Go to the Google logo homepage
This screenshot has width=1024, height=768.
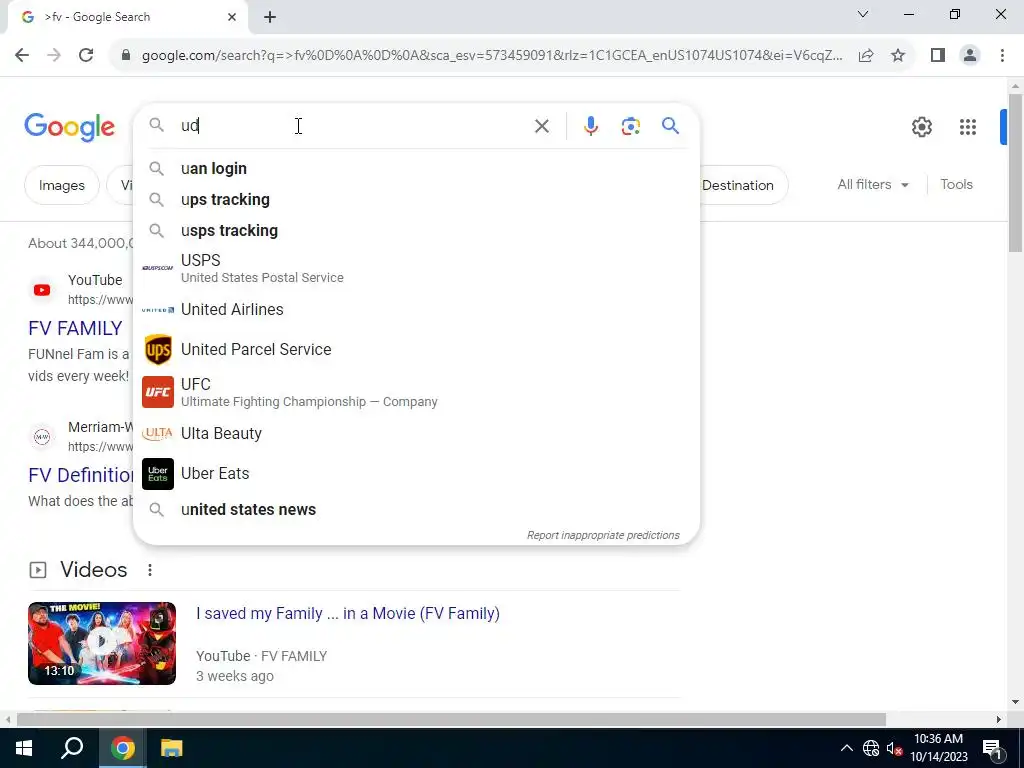pos(69,127)
